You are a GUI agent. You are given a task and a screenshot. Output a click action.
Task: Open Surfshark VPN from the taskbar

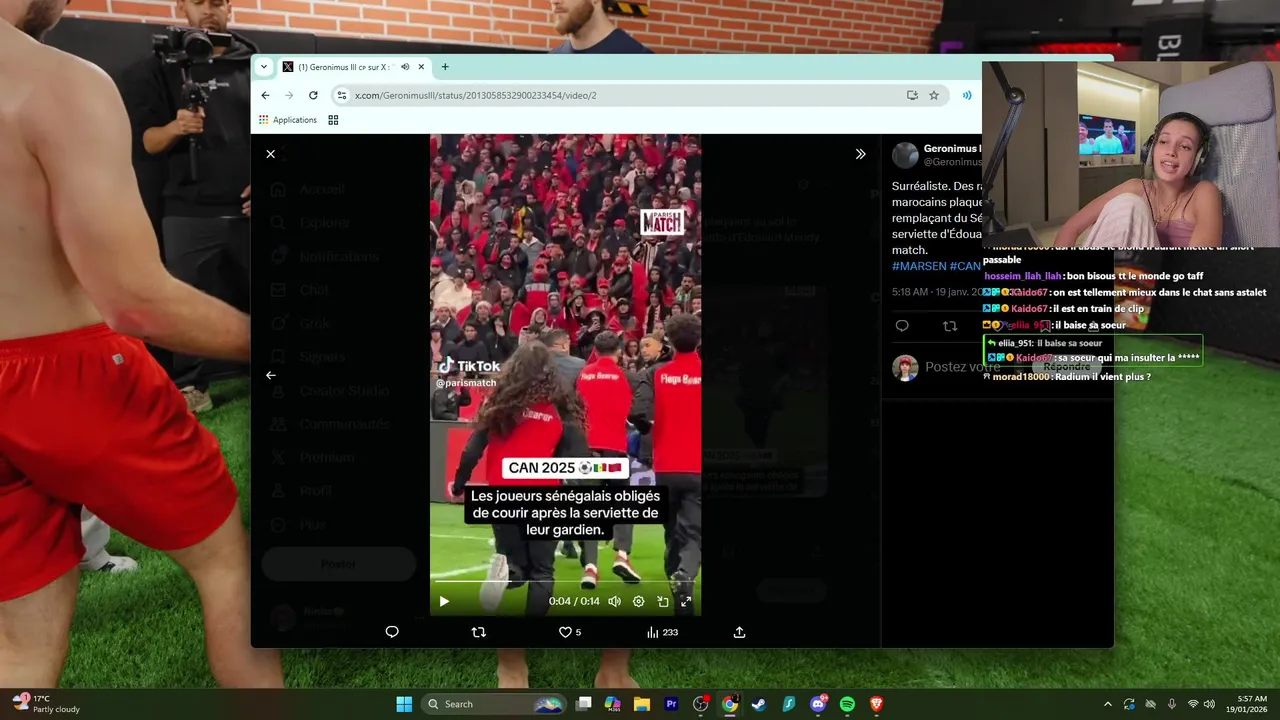[x=789, y=704]
